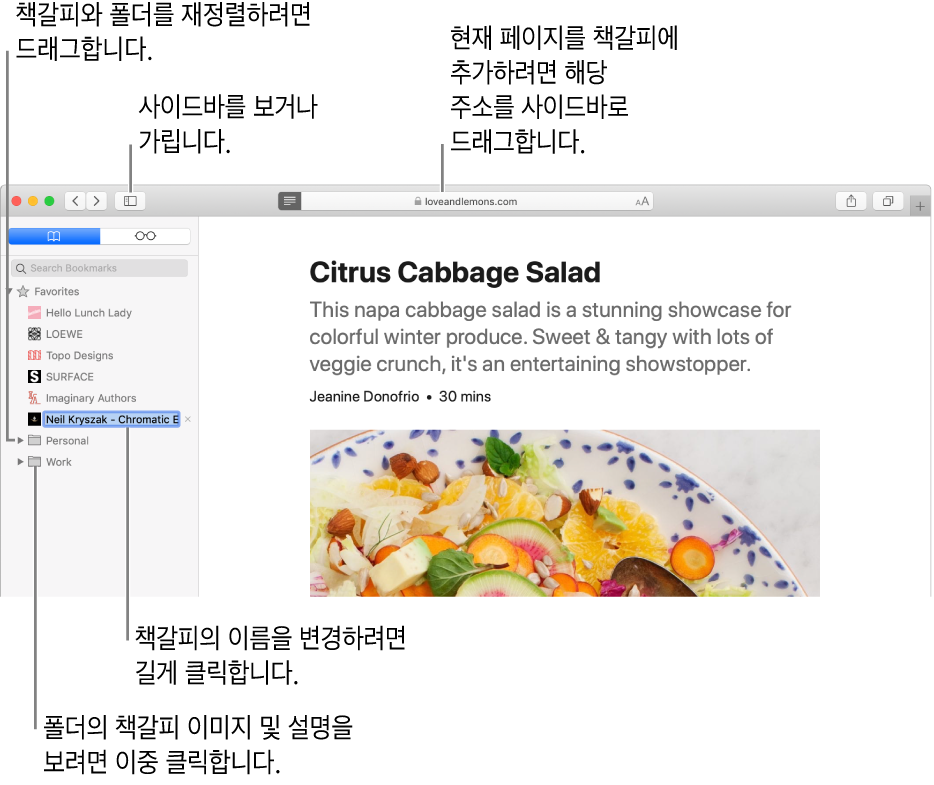934x785 pixels.
Task: Click the LOEWE favicon
Action: [x=35, y=334]
